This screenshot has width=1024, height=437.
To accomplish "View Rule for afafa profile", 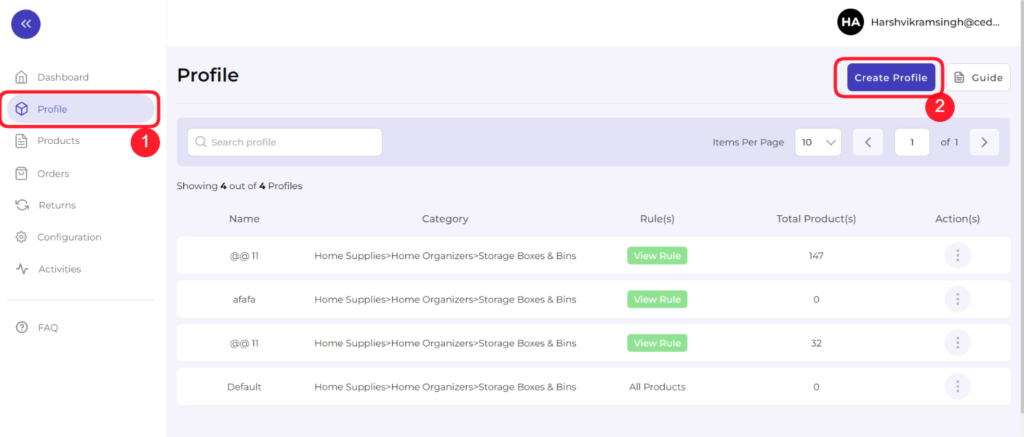I will click(x=657, y=299).
